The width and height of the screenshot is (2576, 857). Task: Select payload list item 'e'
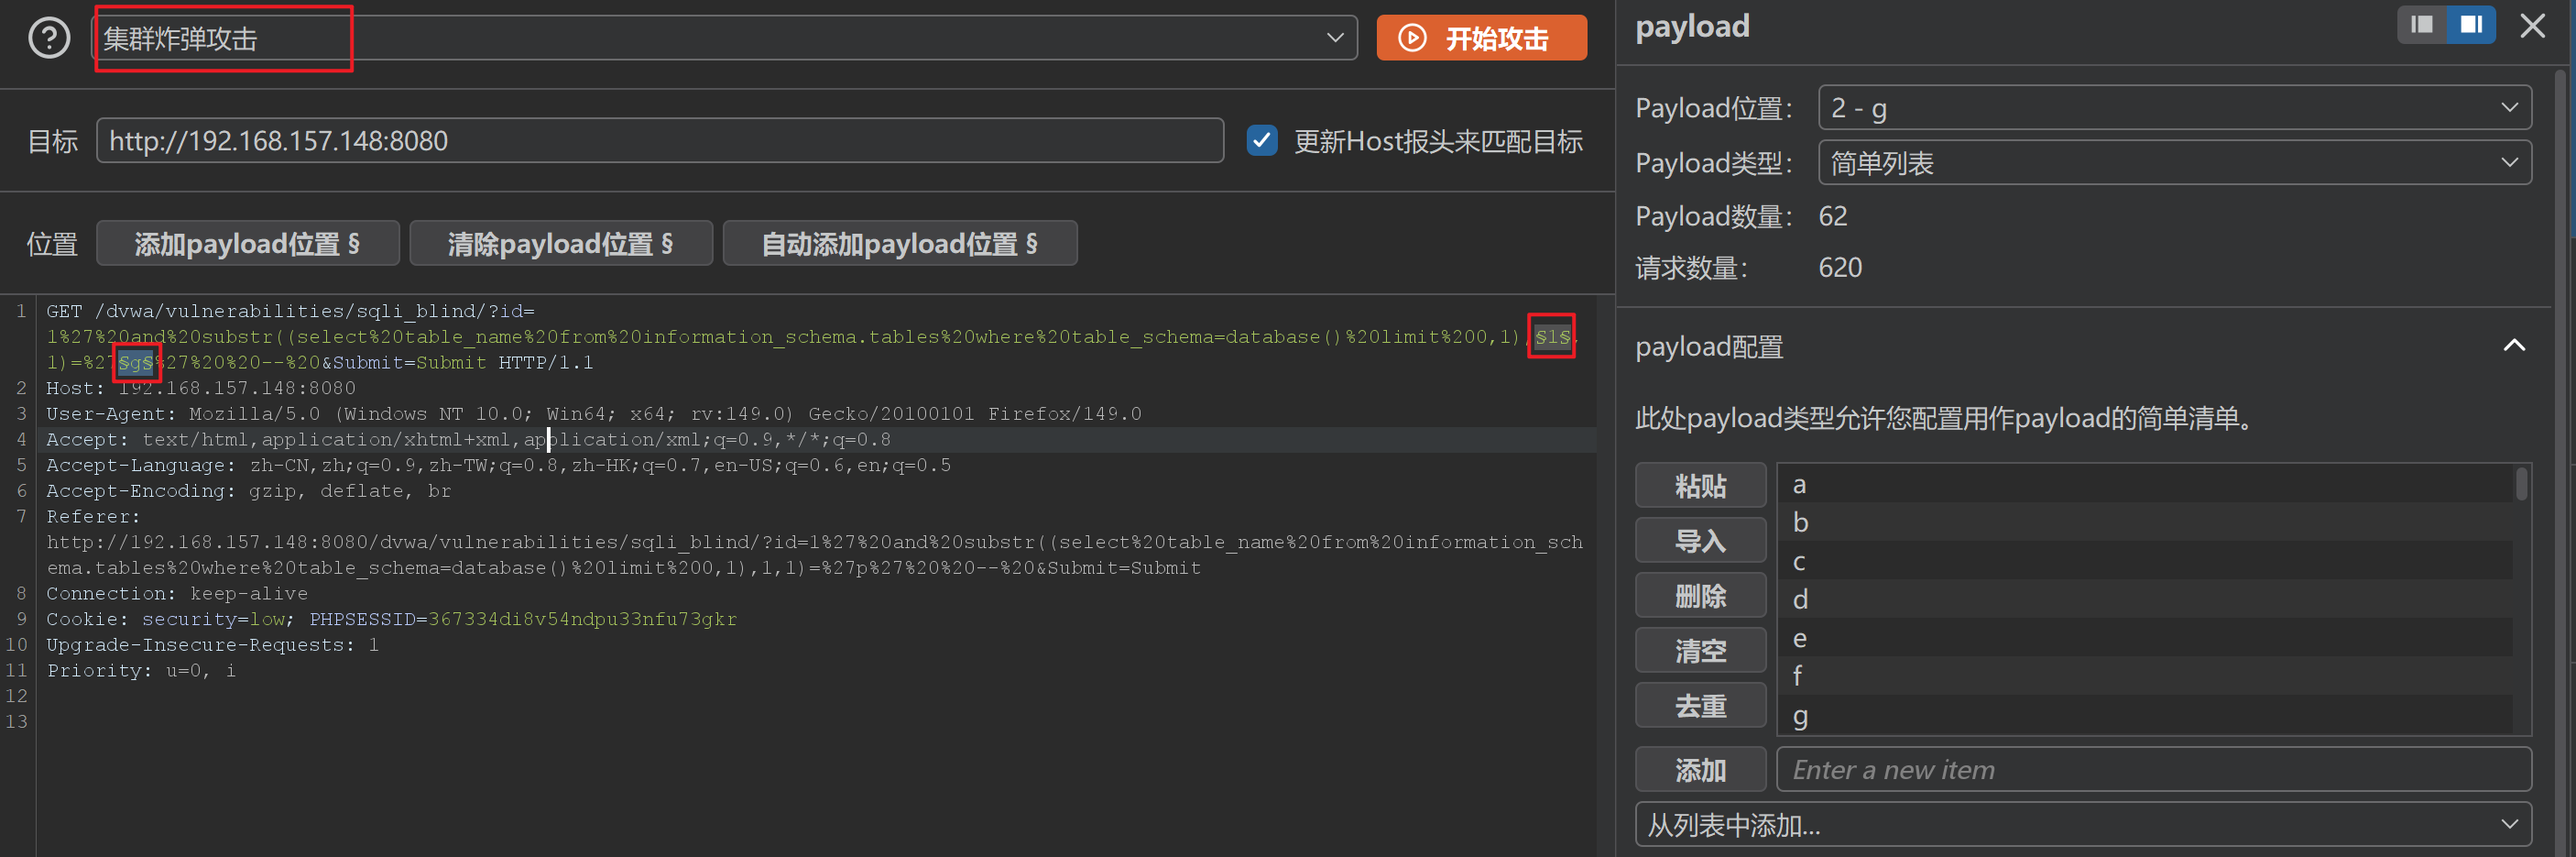point(2145,637)
